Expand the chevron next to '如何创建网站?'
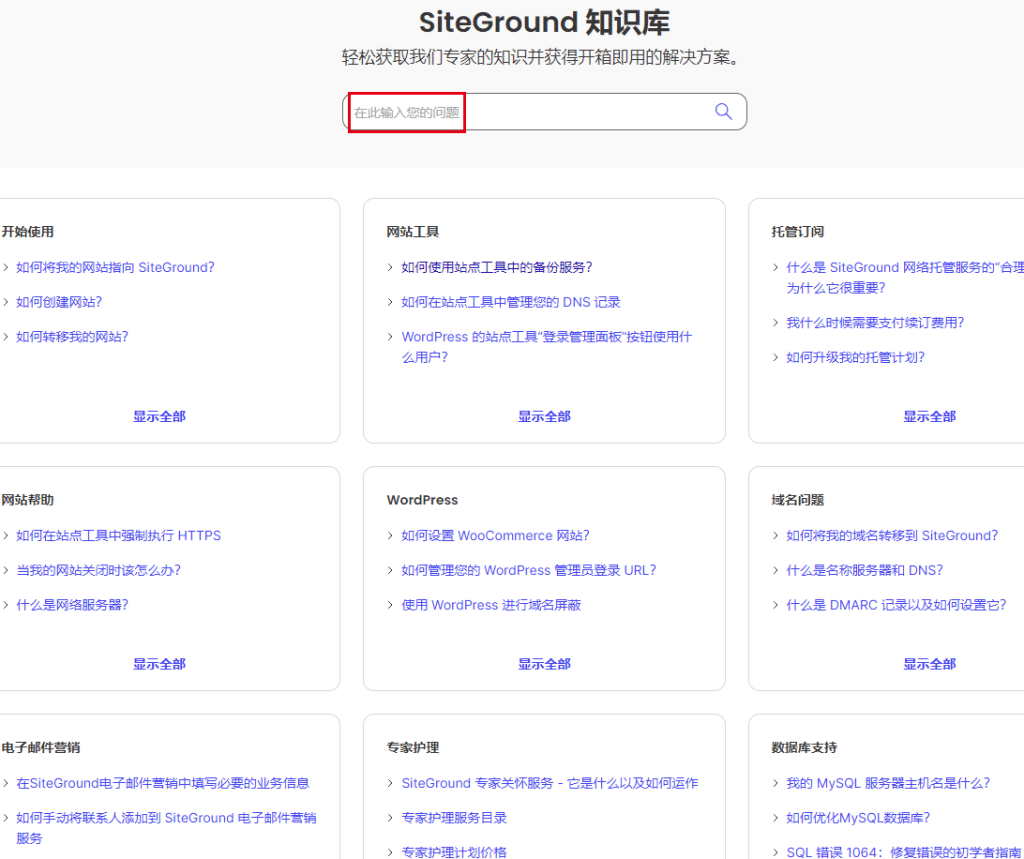 click(9, 302)
